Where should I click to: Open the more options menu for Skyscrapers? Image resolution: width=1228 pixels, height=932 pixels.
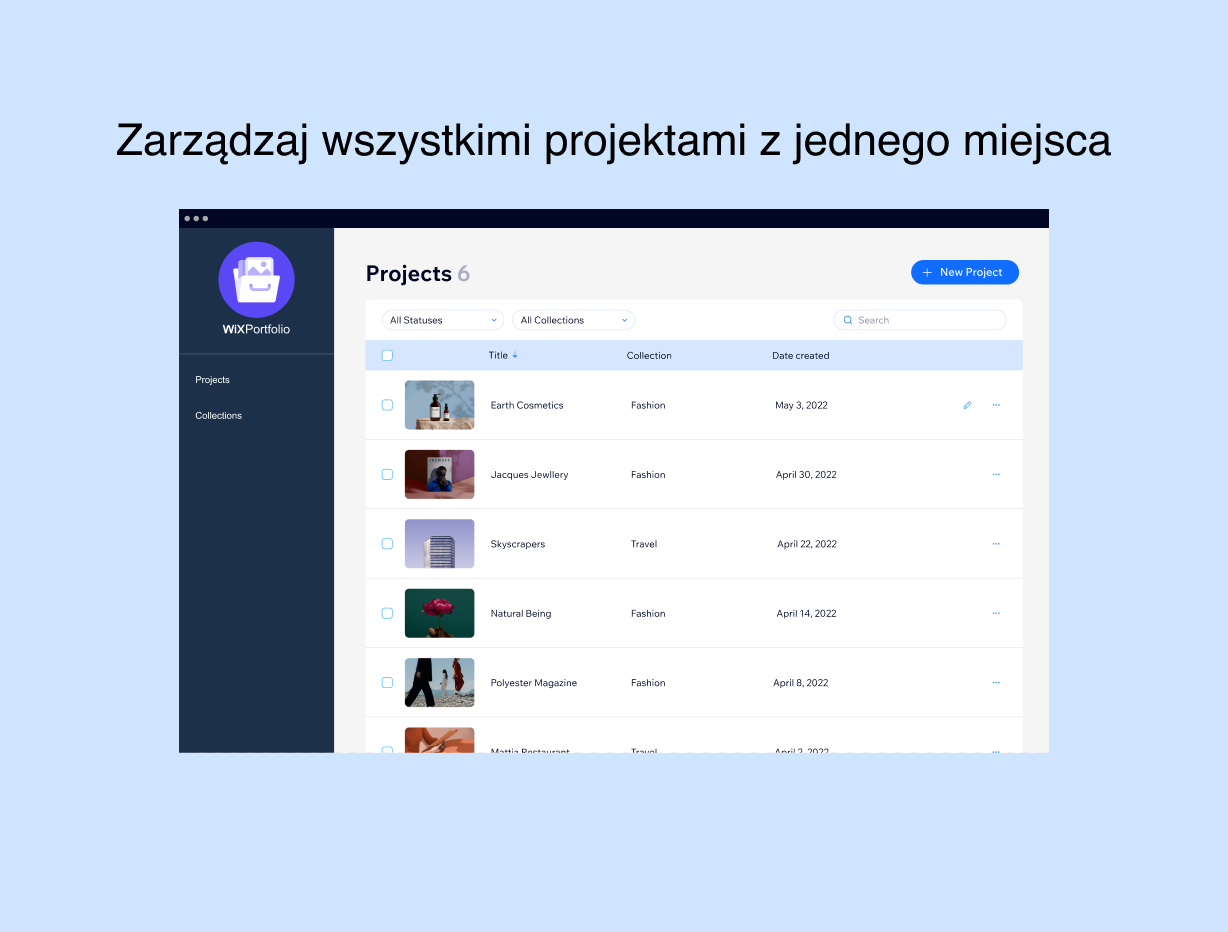[x=996, y=544]
